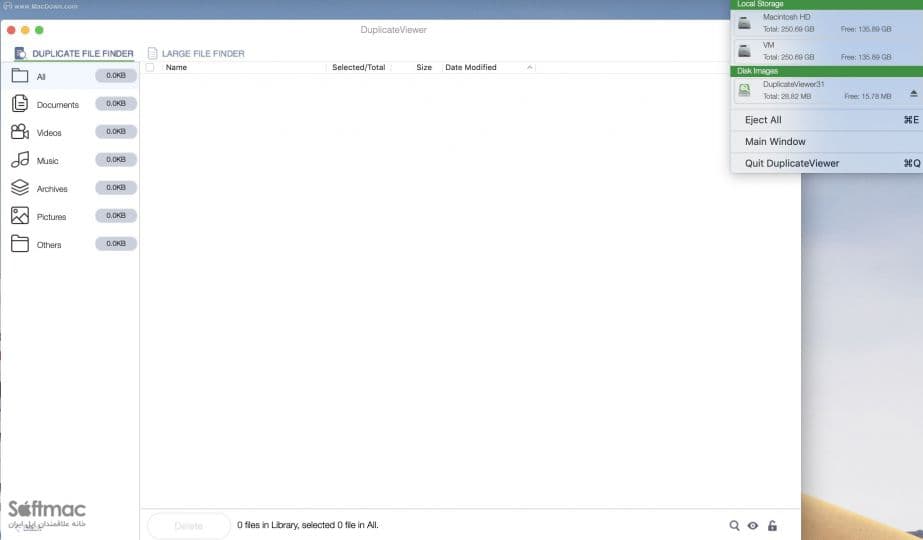The height and width of the screenshot is (540, 923).
Task: Select the Videos category label
Action: [x=49, y=133]
